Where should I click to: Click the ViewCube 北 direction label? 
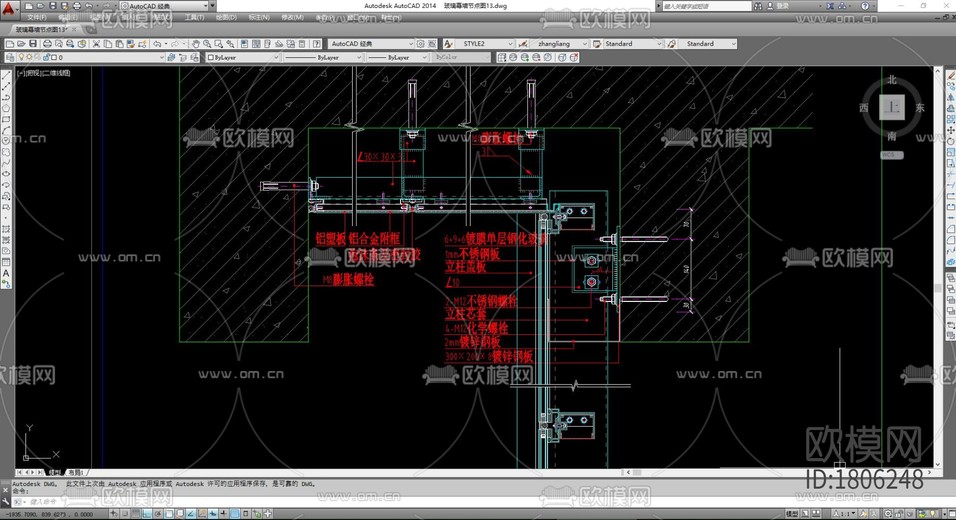(892, 80)
